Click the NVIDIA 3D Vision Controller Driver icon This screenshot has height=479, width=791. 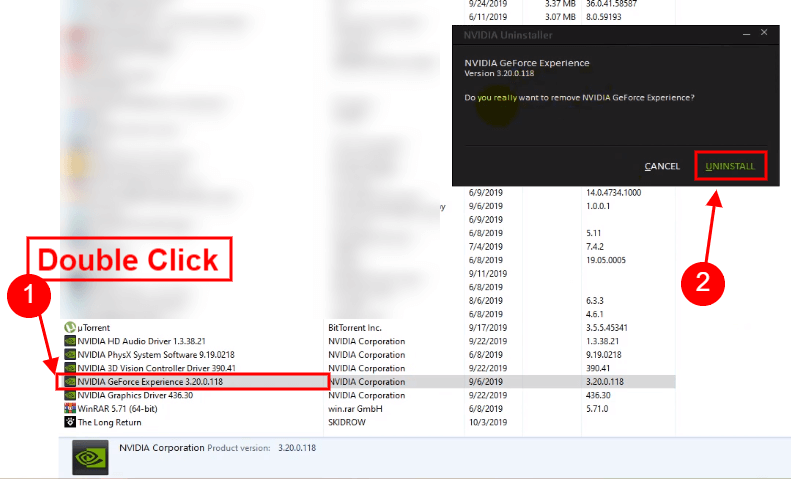click(x=70, y=368)
